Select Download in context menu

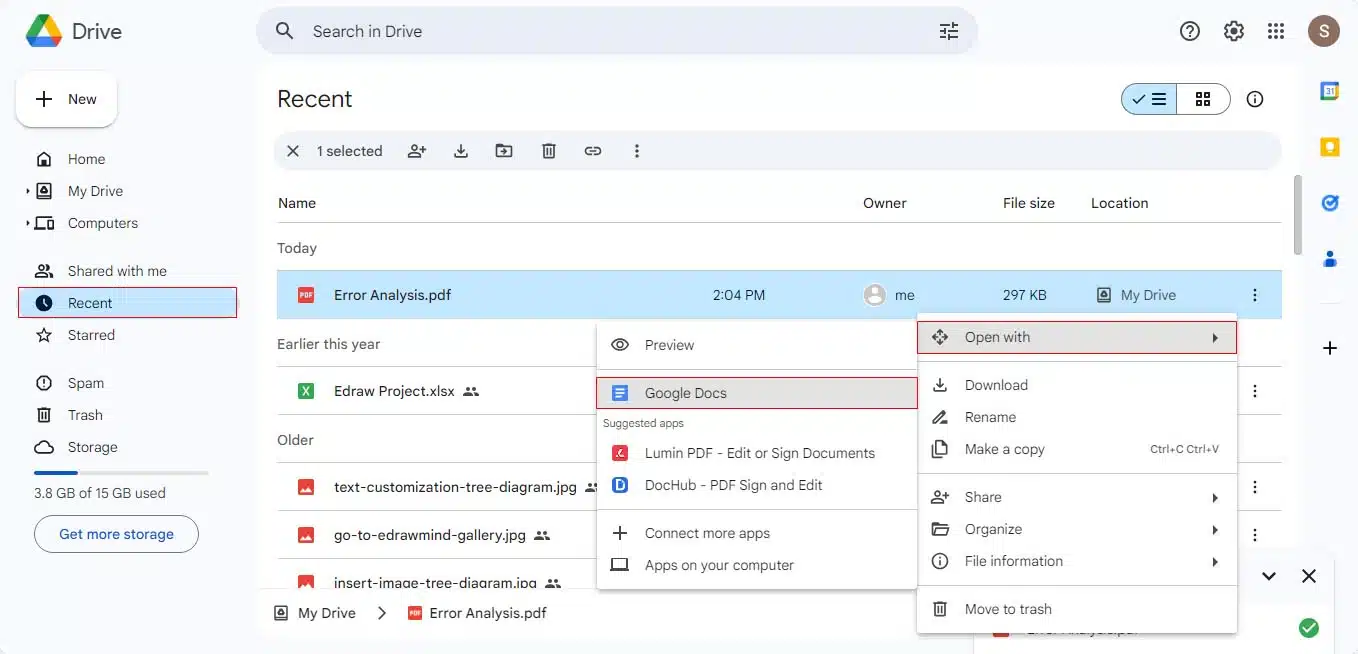1077,385
